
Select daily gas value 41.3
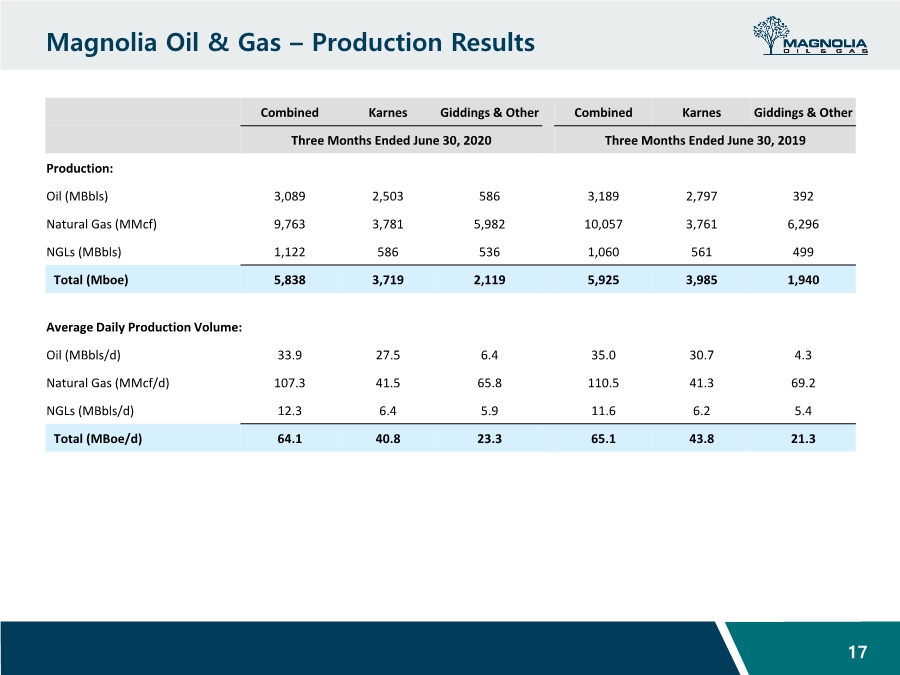click(x=701, y=383)
